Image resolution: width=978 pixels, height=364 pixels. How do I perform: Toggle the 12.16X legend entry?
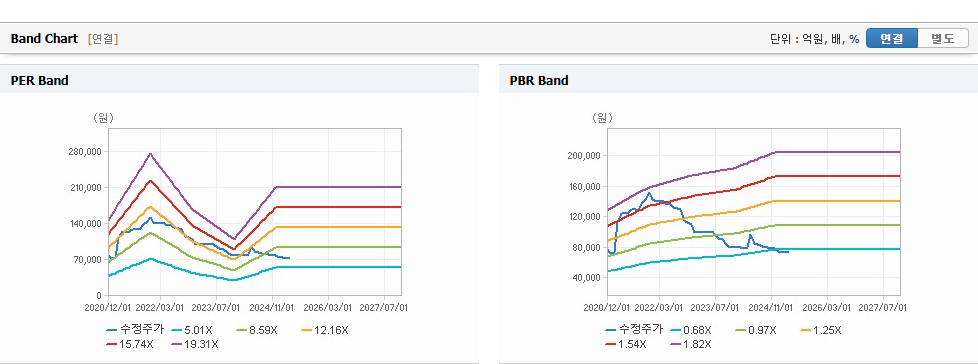point(324,330)
